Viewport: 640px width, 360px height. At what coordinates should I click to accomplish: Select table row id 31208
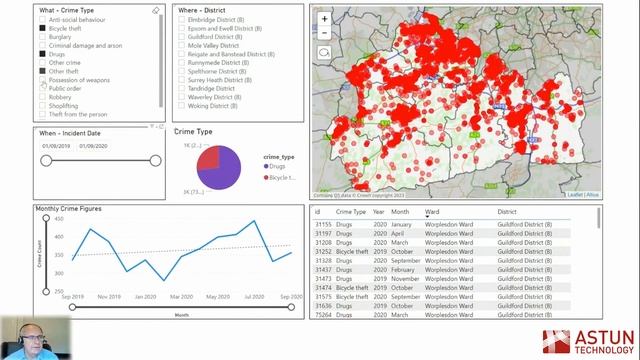tap(442, 242)
